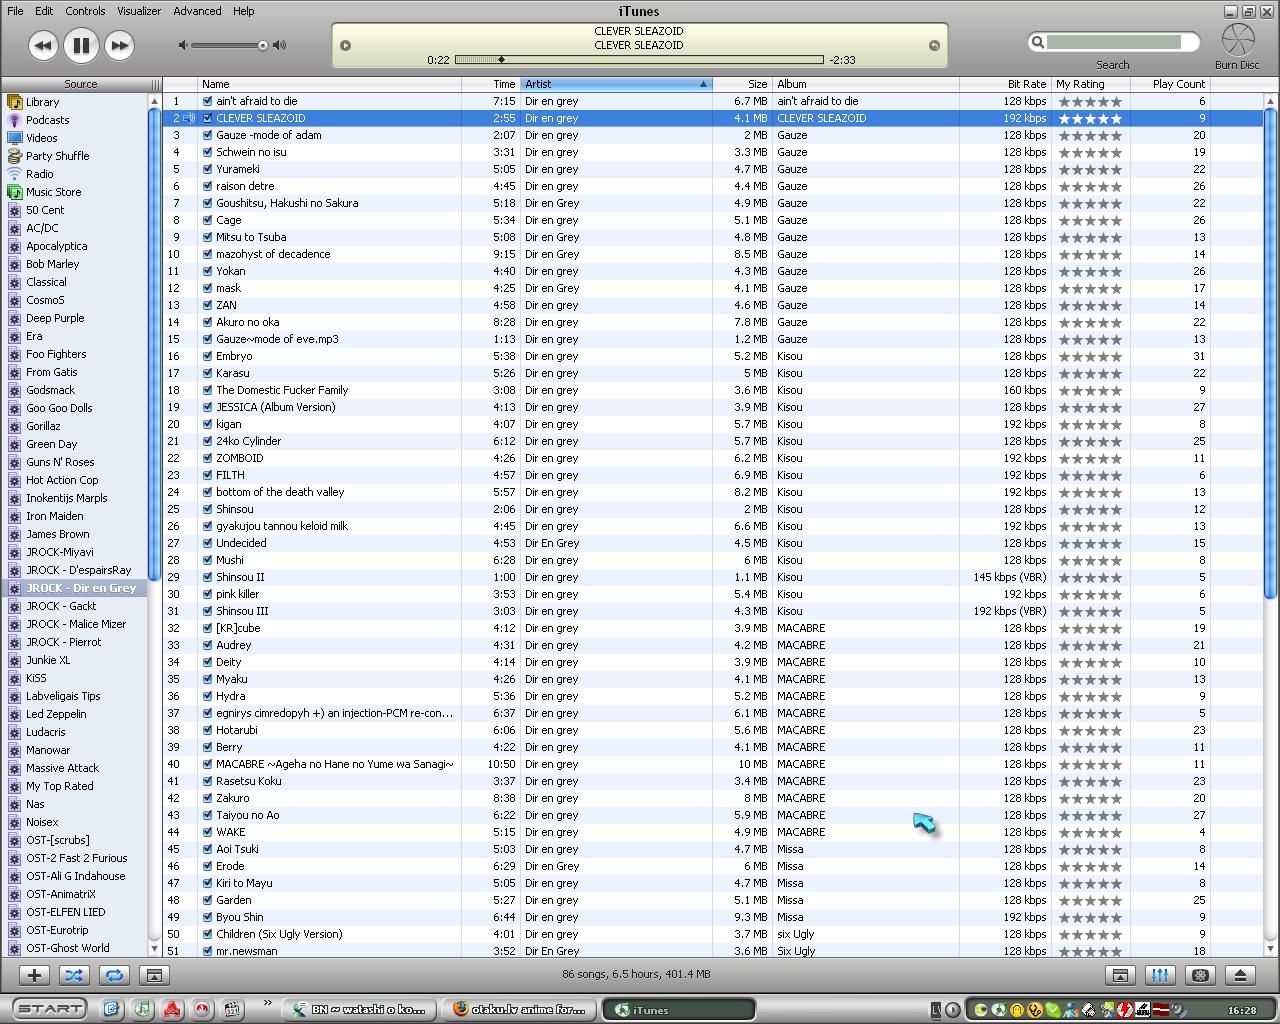Click the previous track rewind button
The image size is (1280, 1024).
click(x=42, y=45)
